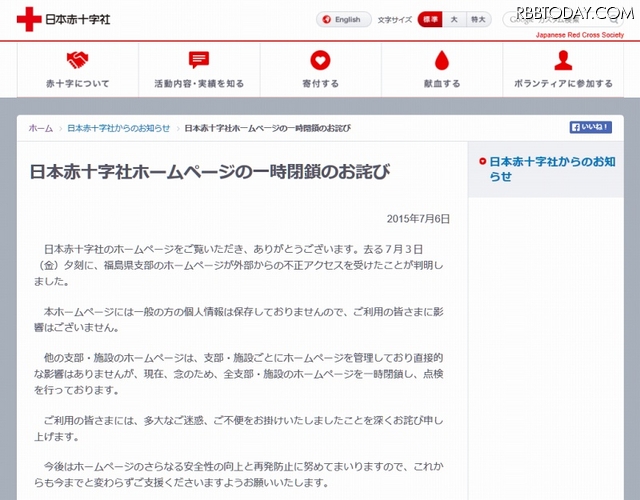The height and width of the screenshot is (500, 640).
Task: Open the ボランティアに参加する menu
Action: point(563,70)
